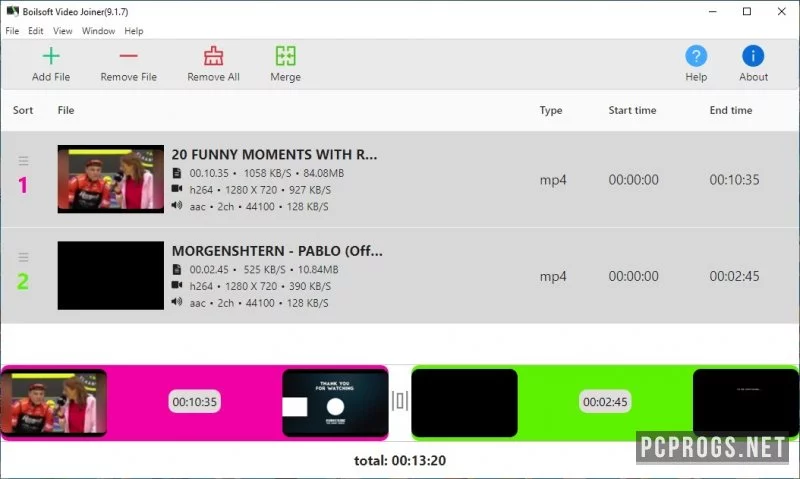Click the End time column header
This screenshot has width=800, height=479.
click(x=731, y=110)
